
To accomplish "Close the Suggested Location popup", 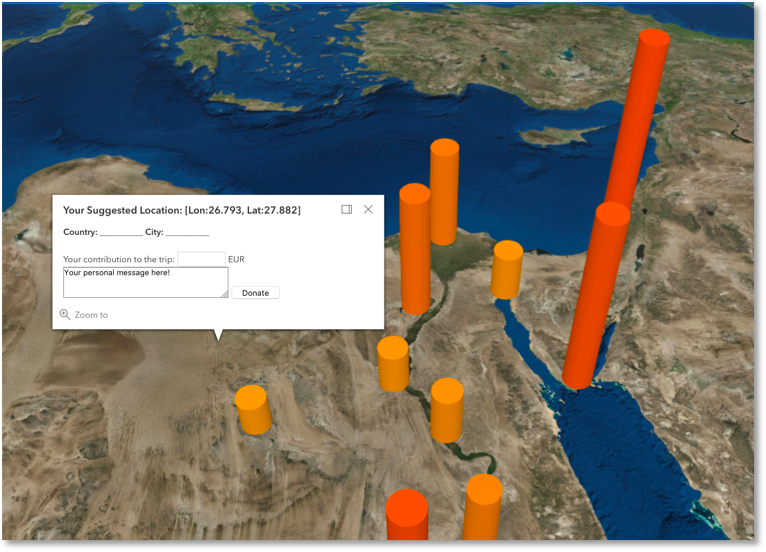I will coord(368,209).
